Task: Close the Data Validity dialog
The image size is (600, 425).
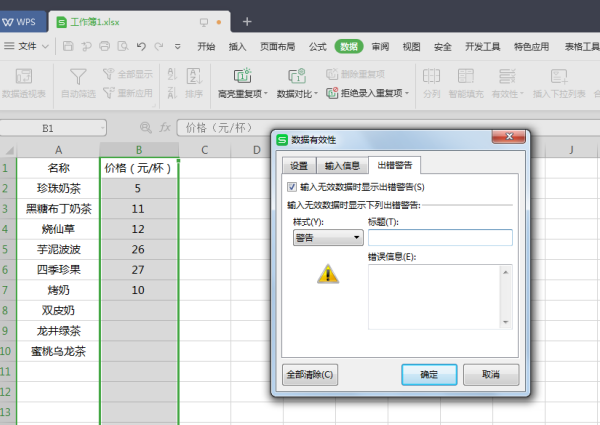Action: click(x=509, y=137)
